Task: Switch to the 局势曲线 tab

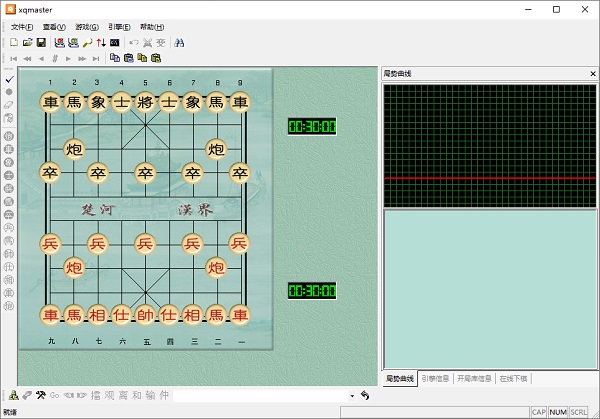Action: pyautogui.click(x=400, y=378)
